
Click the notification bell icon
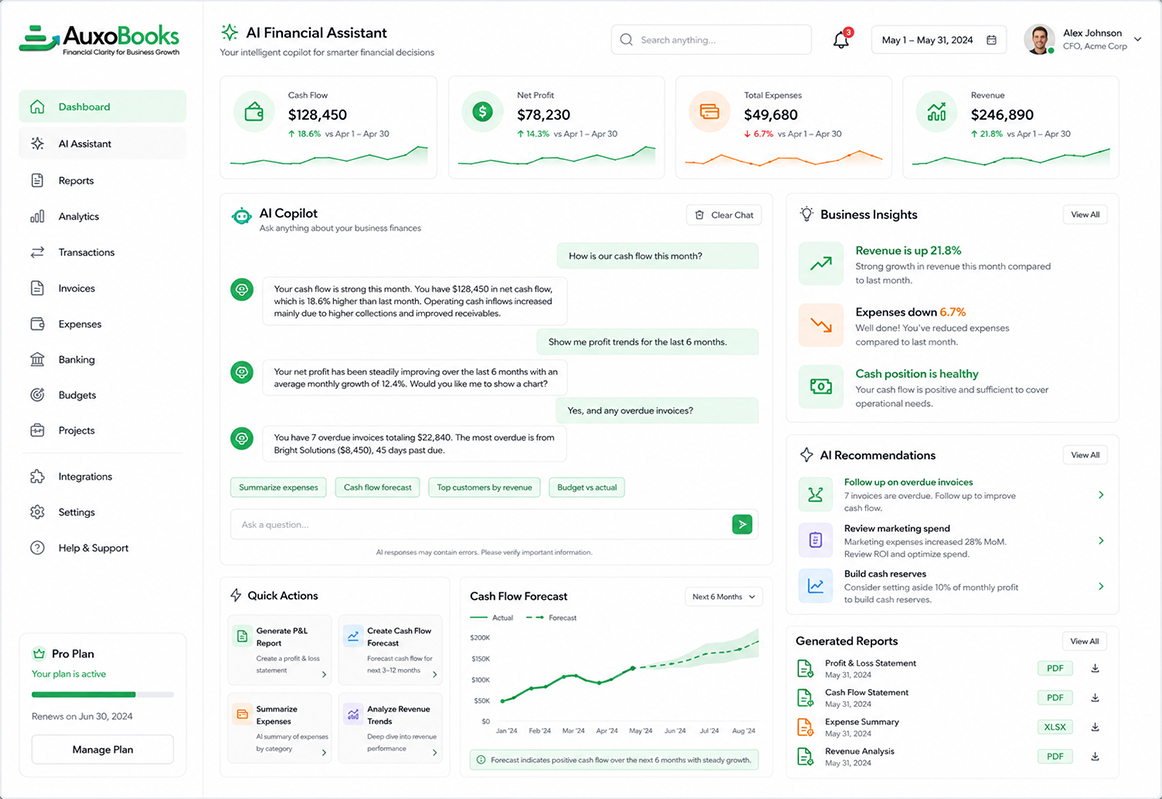(x=840, y=40)
